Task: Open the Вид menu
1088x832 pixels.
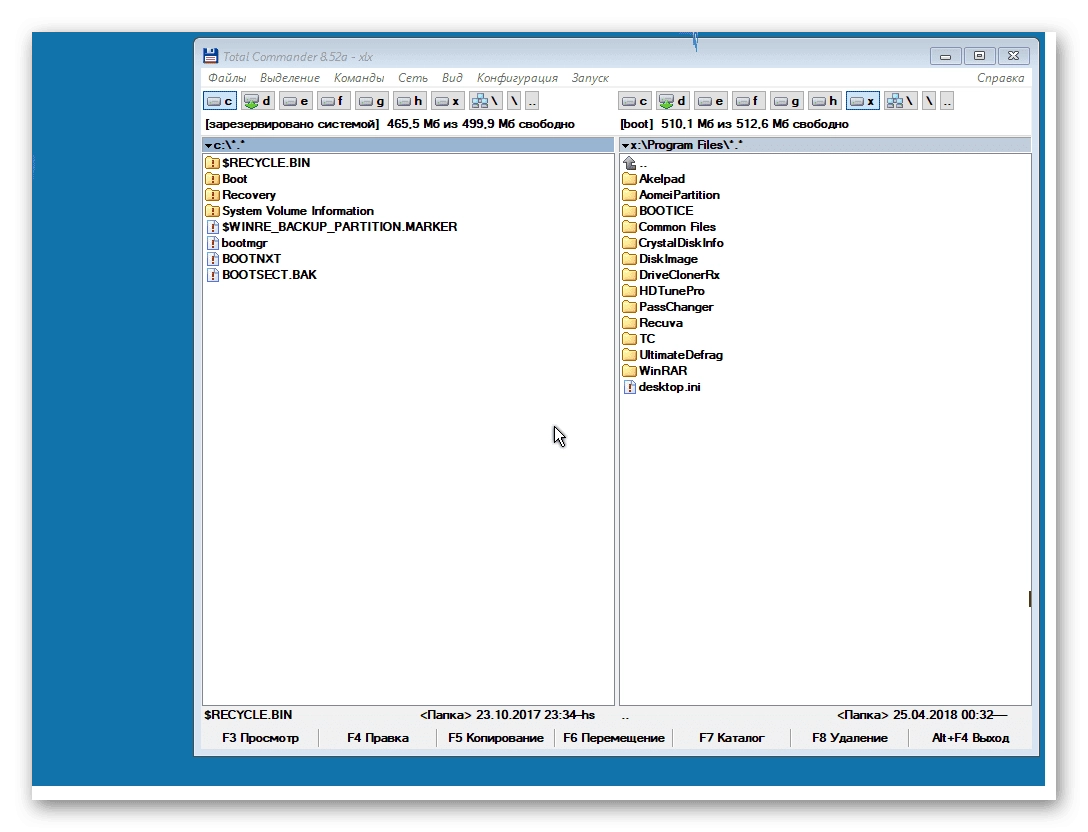Action: [x=452, y=78]
